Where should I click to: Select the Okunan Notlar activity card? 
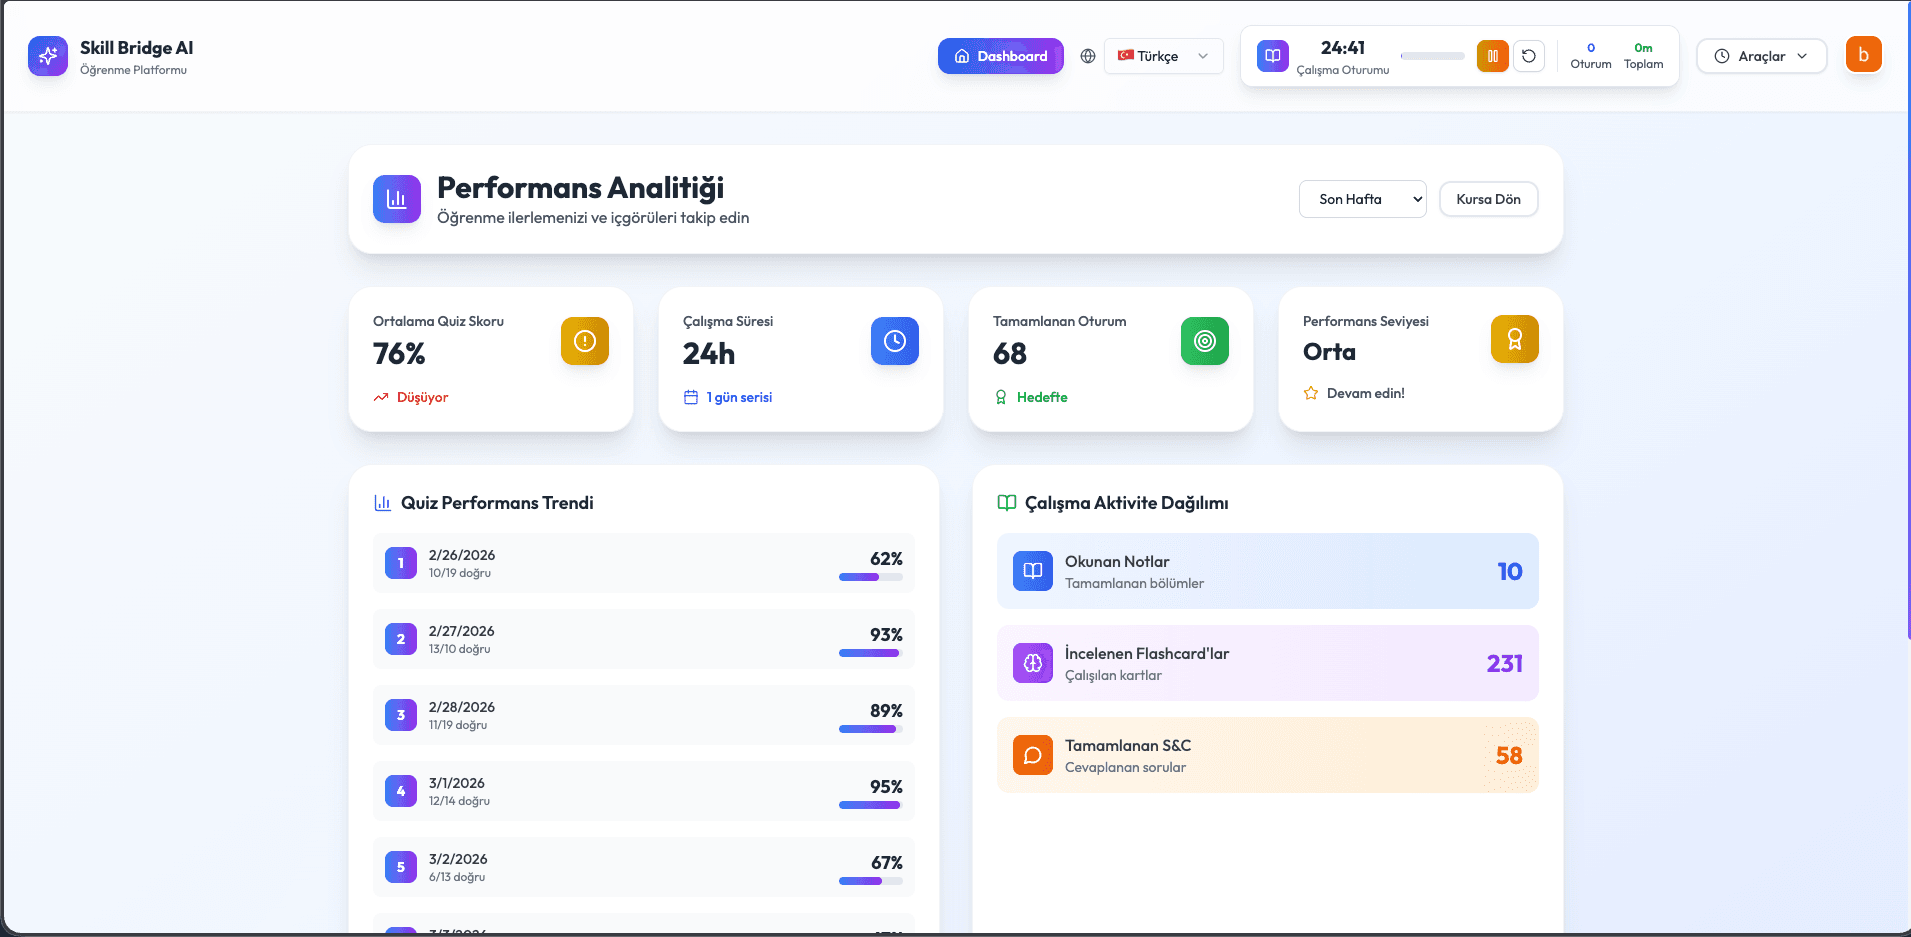click(1267, 571)
